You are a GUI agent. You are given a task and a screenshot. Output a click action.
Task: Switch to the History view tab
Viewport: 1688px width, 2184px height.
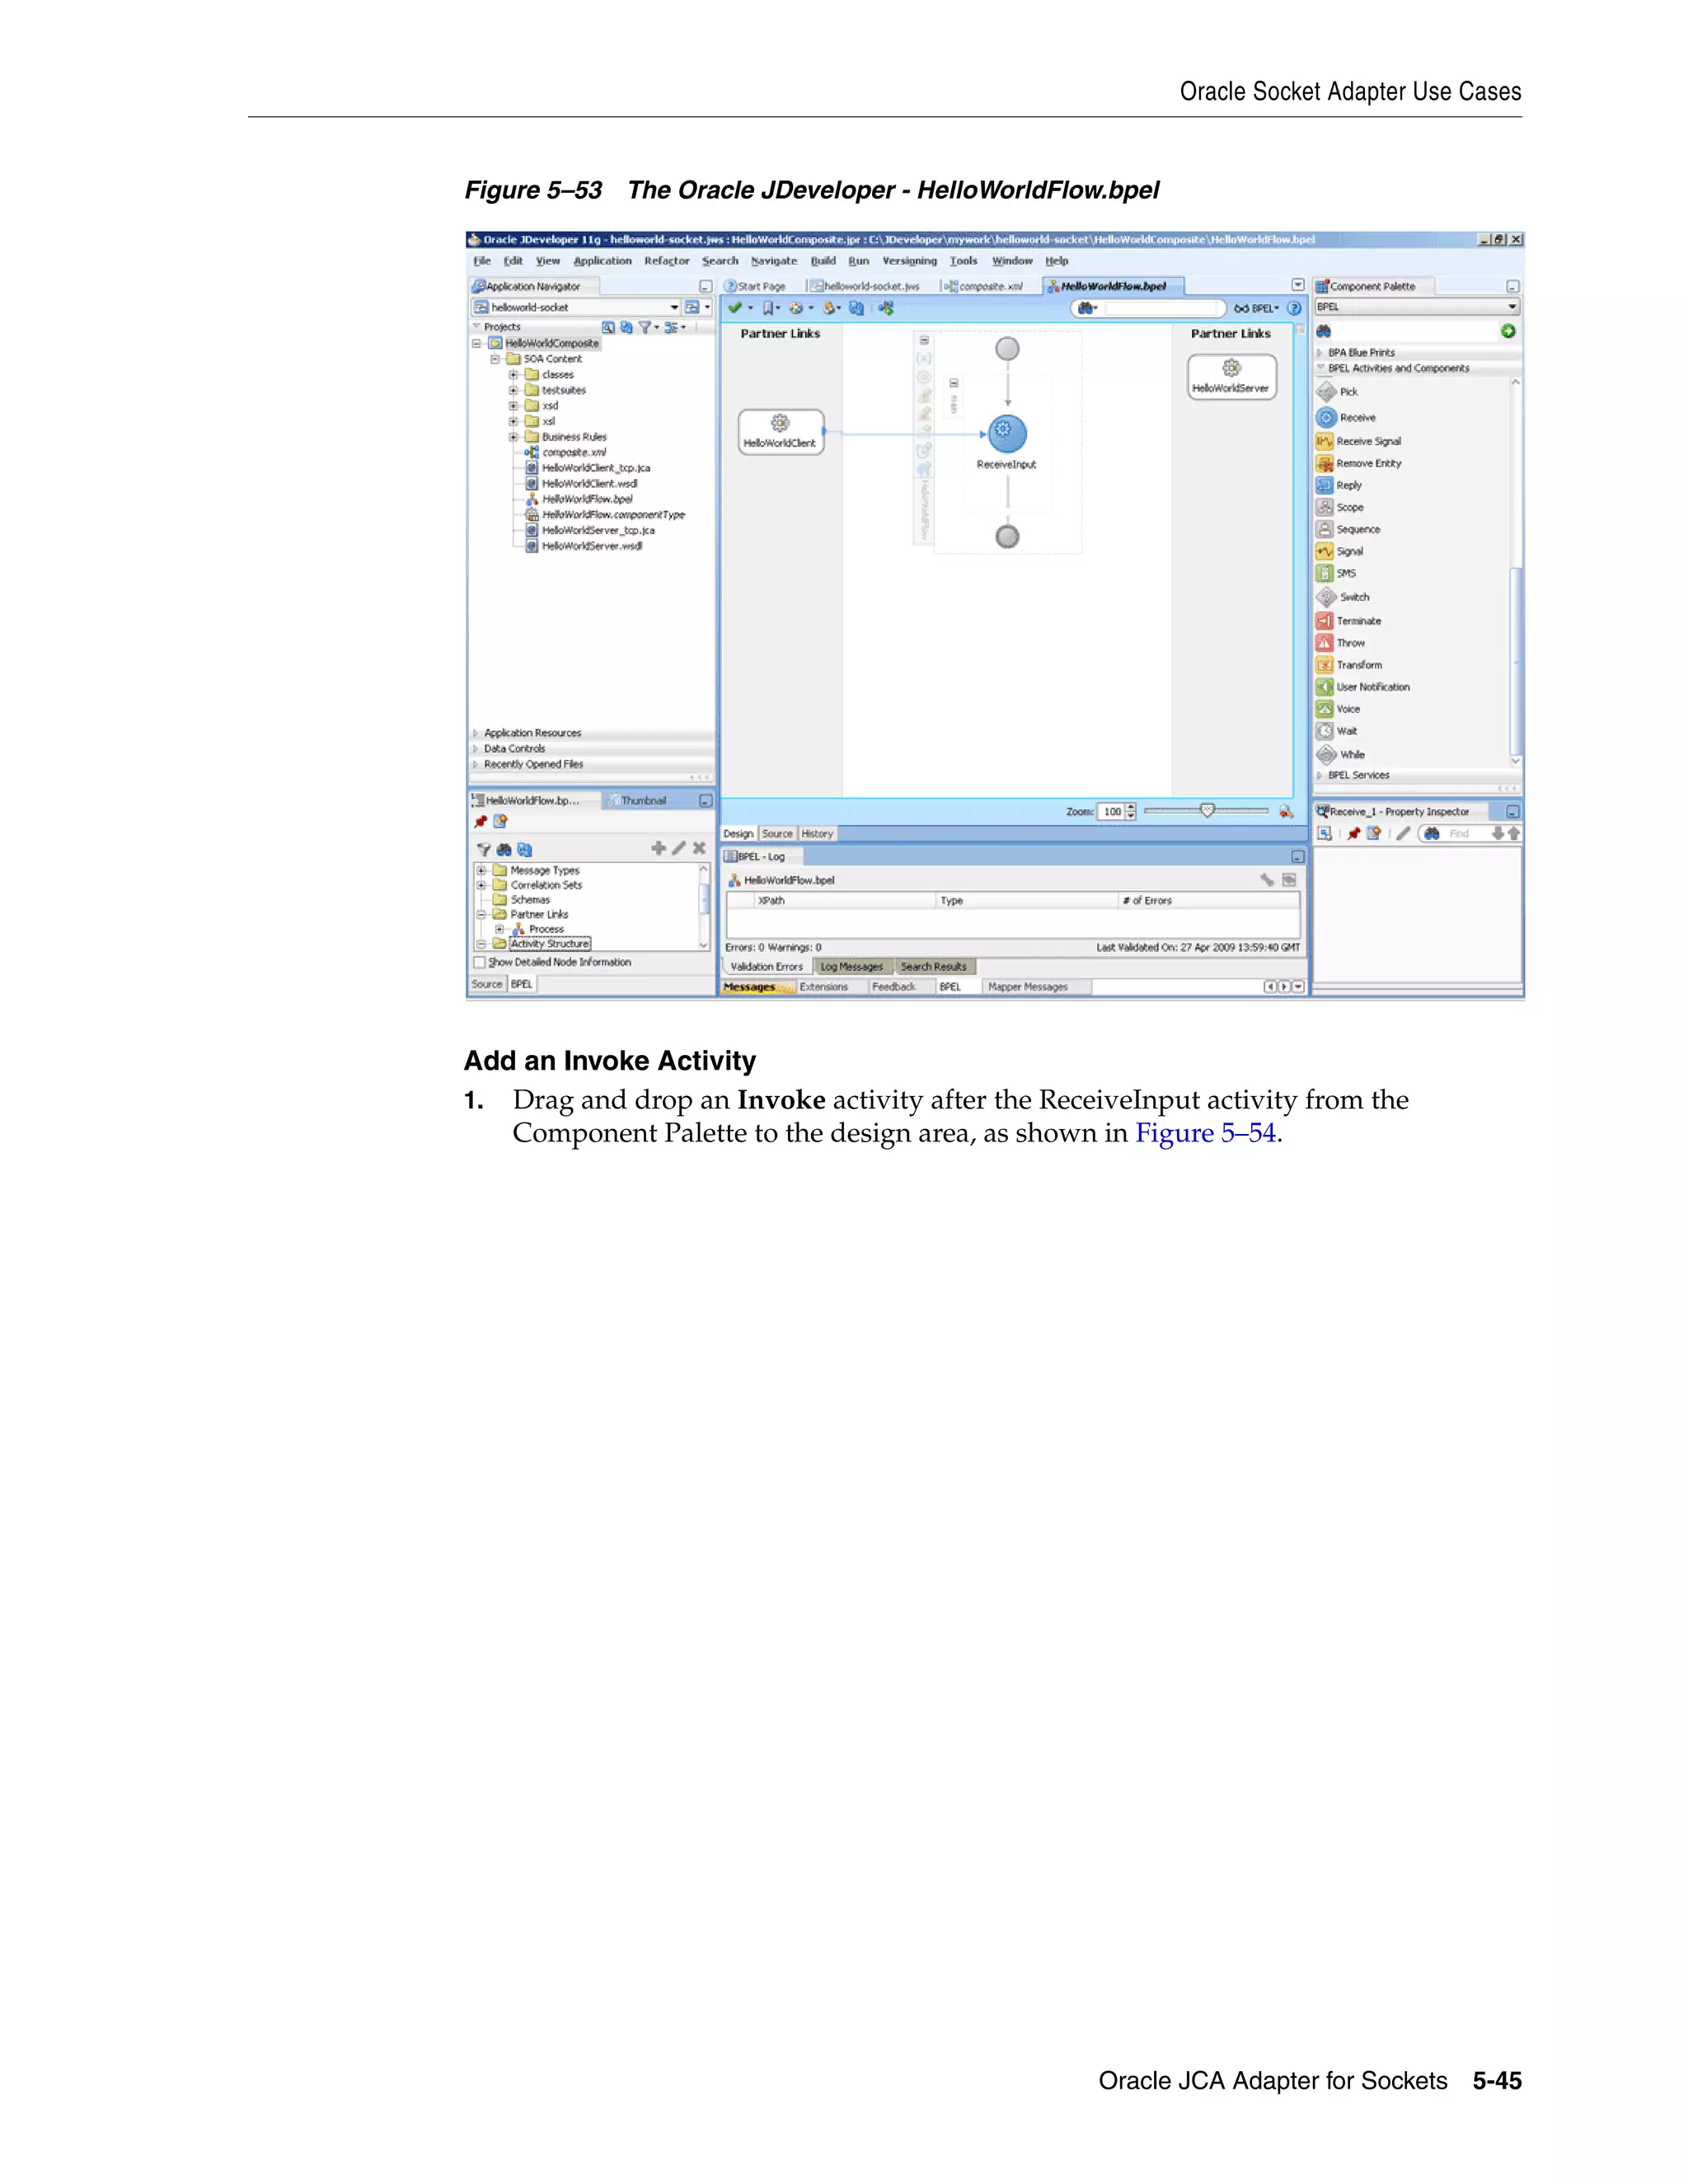tap(817, 834)
